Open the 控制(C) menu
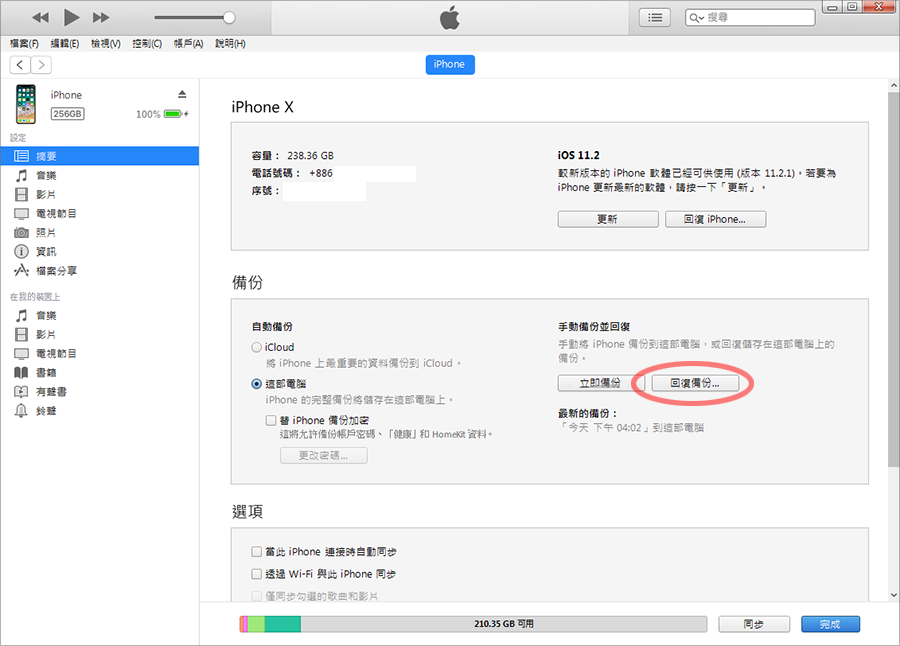 (147, 44)
